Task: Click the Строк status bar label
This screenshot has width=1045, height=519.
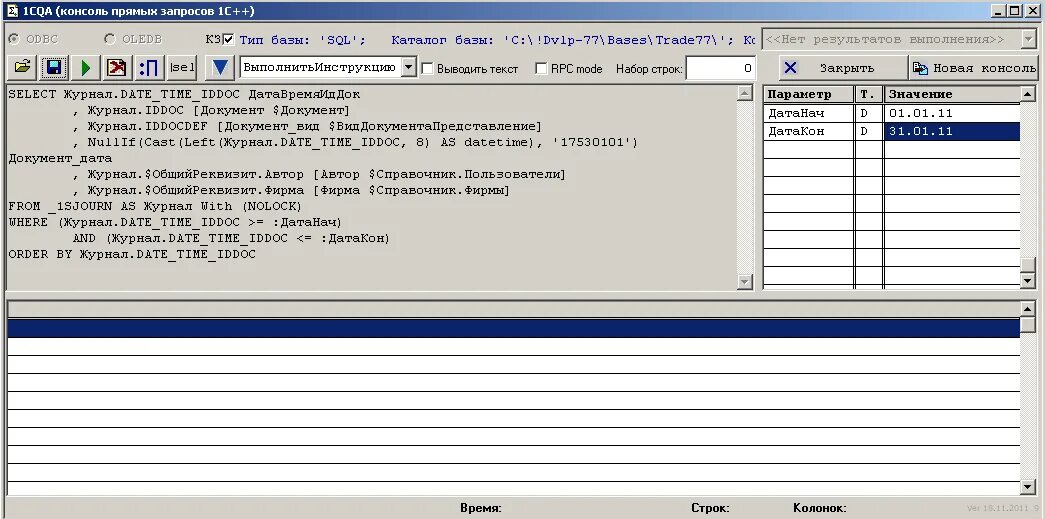Action: click(x=710, y=508)
